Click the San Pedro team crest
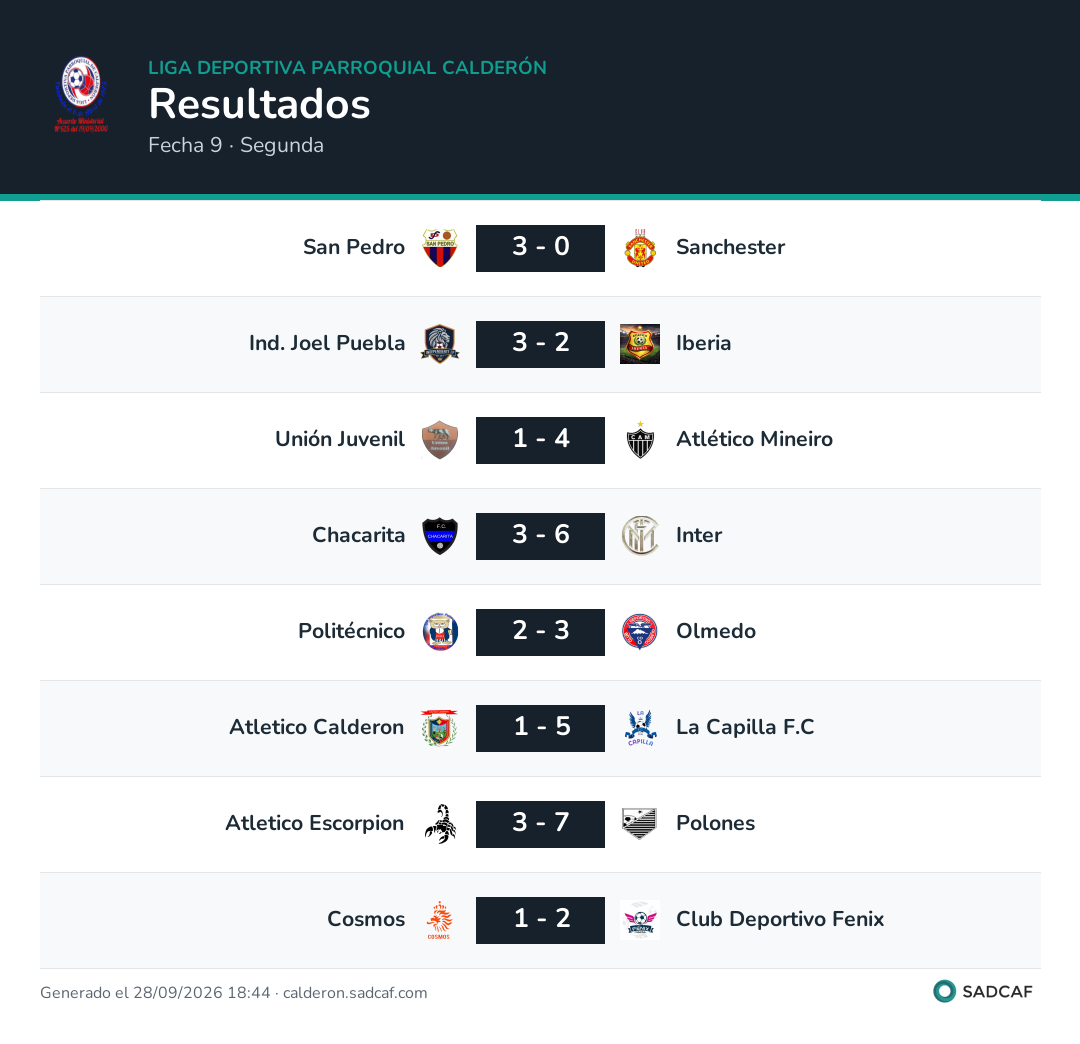This screenshot has height=1044, width=1080. pyautogui.click(x=440, y=248)
